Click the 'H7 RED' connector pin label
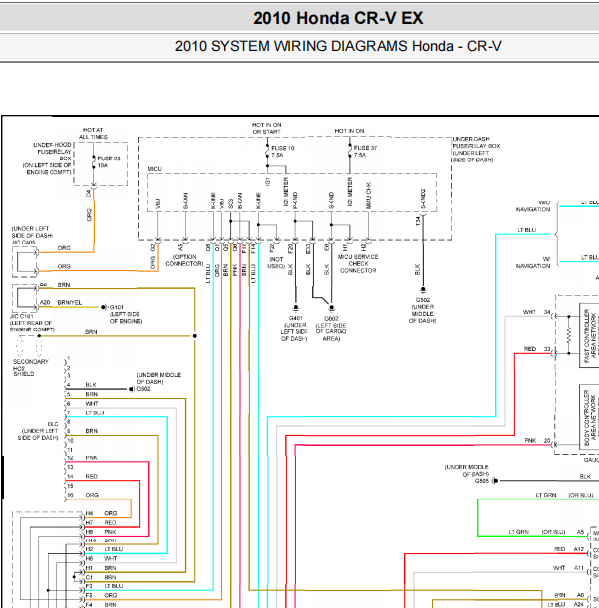The image size is (599, 608). 101,523
